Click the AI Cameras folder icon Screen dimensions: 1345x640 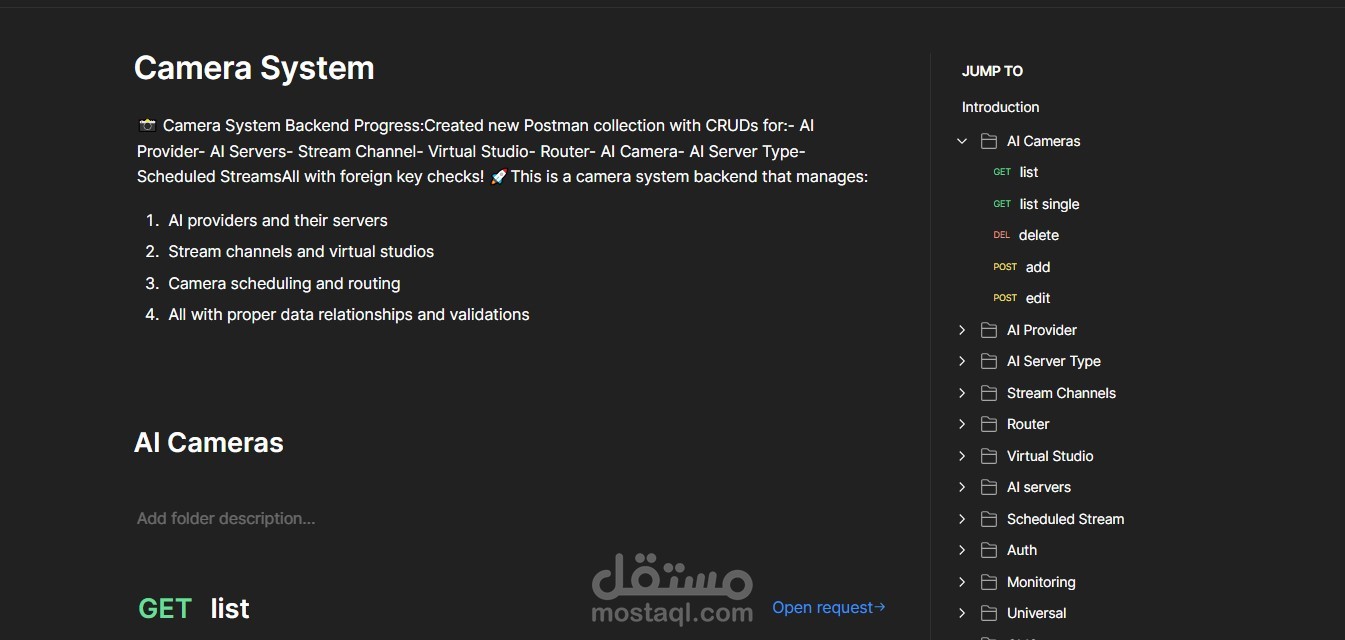coord(989,141)
